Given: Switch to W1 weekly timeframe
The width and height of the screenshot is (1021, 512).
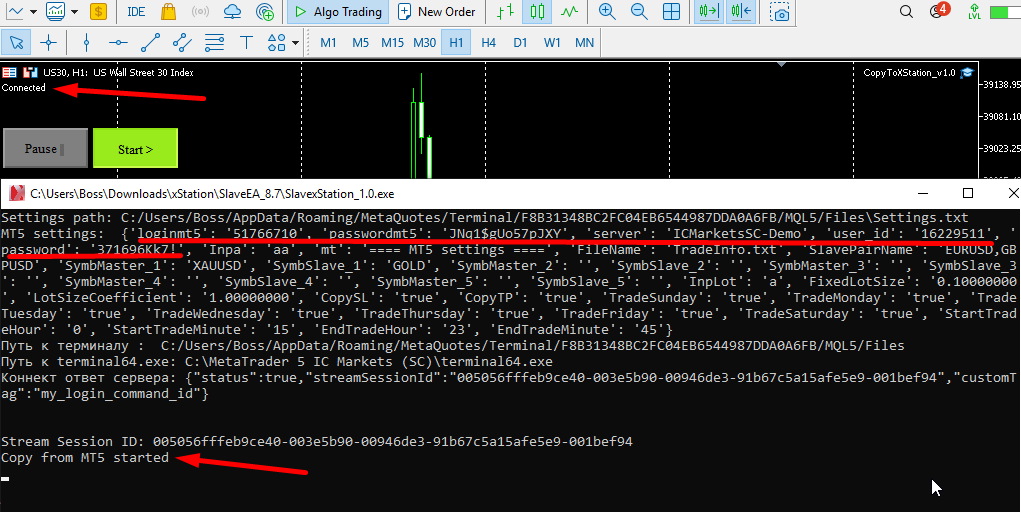Looking at the screenshot, I should click(x=552, y=42).
